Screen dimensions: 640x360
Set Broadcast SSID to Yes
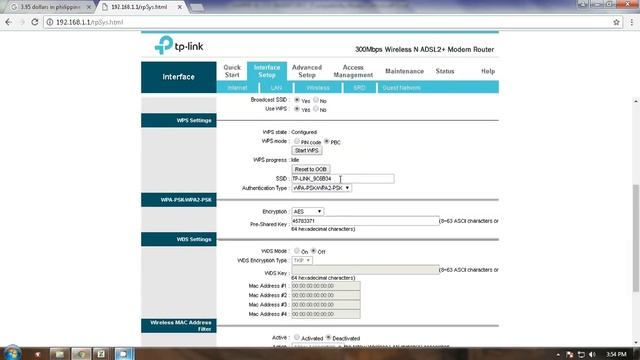(x=297, y=100)
